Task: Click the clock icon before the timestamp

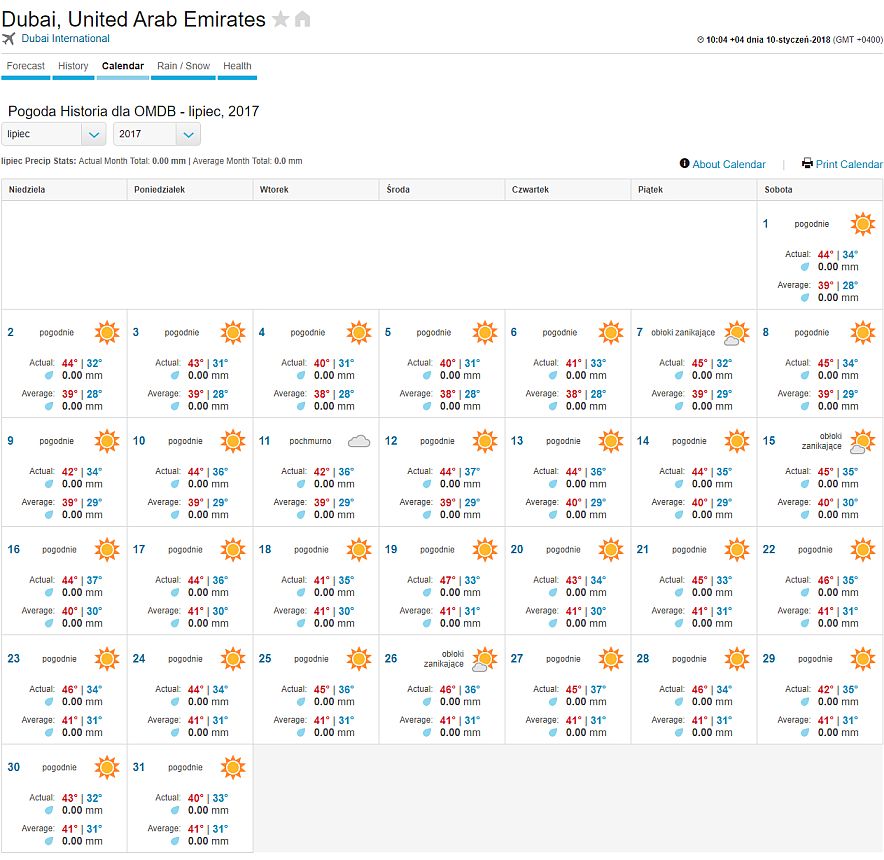Action: click(x=700, y=40)
